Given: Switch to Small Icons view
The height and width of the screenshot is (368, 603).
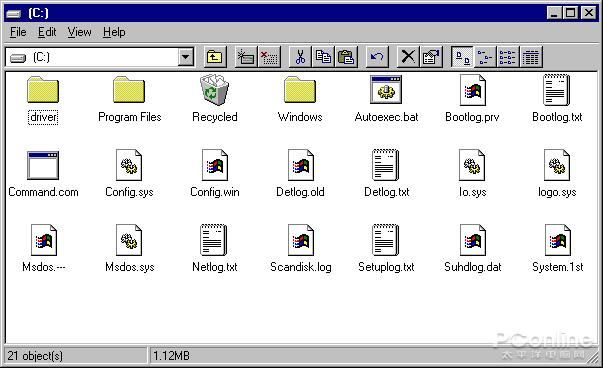Looking at the screenshot, I should [x=485, y=57].
